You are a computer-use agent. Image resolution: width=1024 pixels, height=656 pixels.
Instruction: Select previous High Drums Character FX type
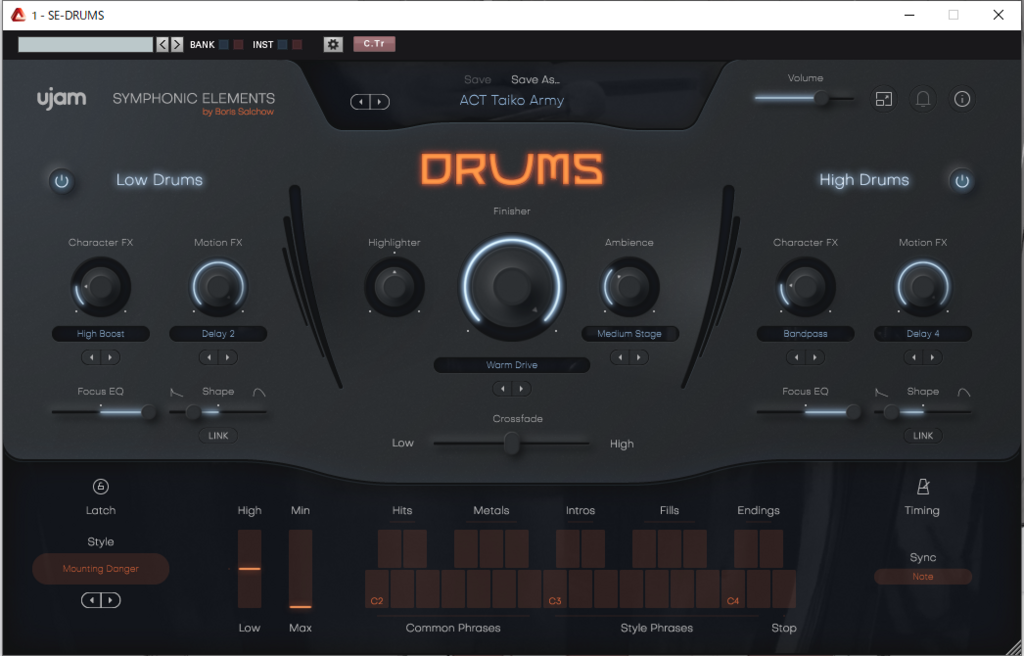(x=796, y=357)
